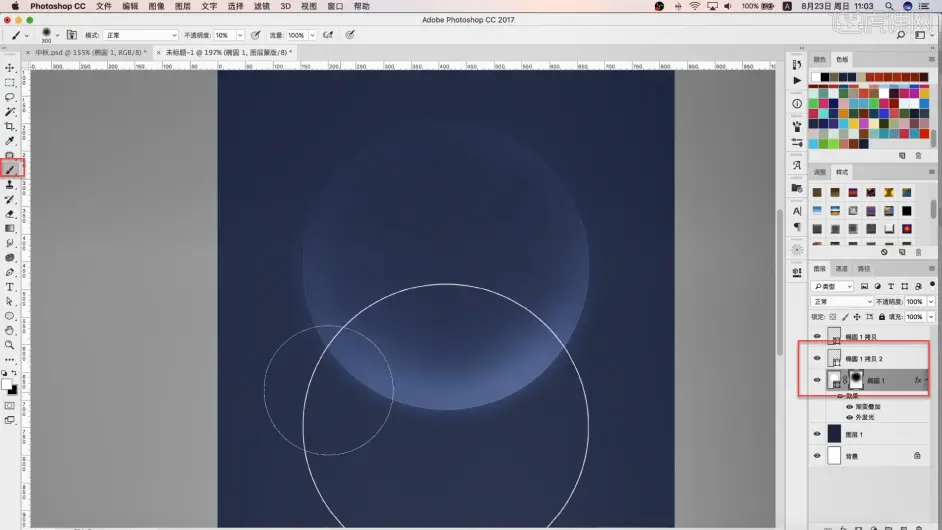This screenshot has height=530, width=942.
Task: Hide the 背景 layer
Action: coord(816,456)
